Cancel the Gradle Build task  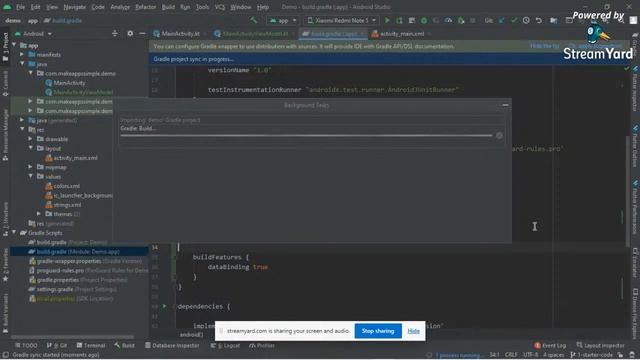tap(499, 136)
